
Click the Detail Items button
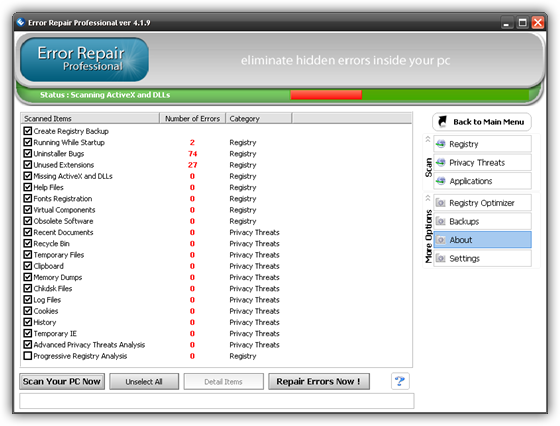tap(224, 381)
